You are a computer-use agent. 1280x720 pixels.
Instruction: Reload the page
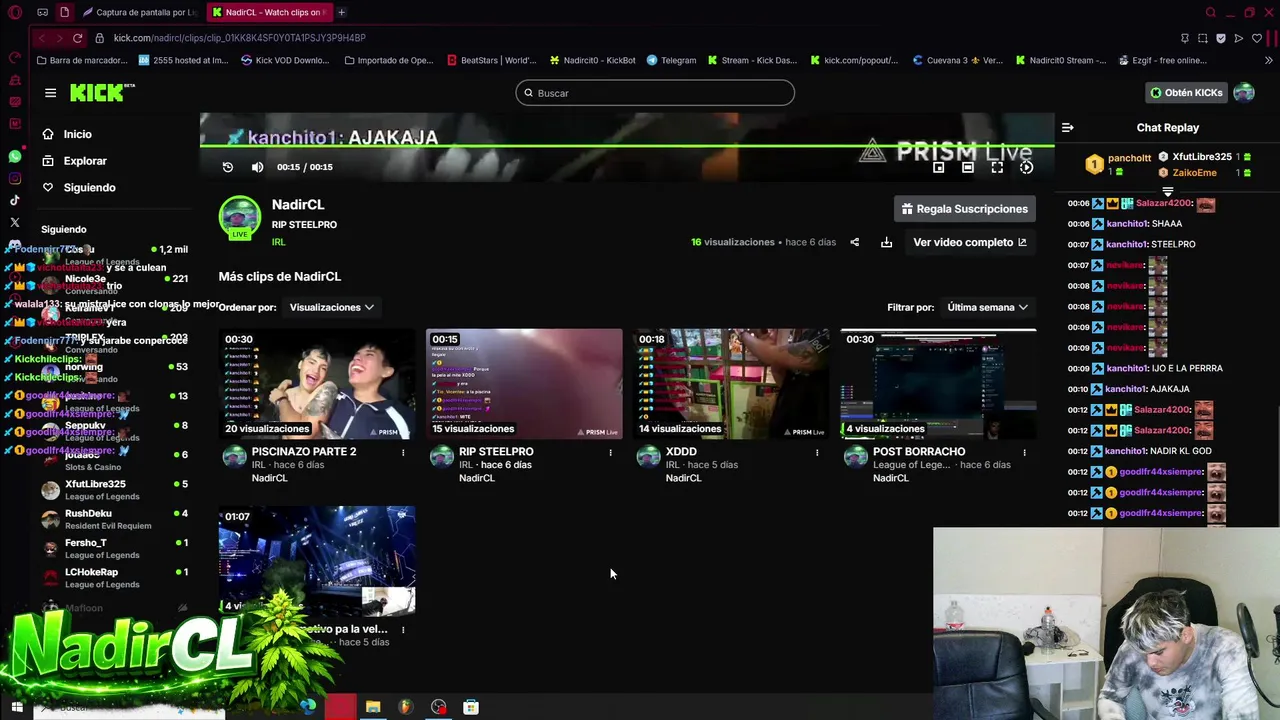(77, 38)
